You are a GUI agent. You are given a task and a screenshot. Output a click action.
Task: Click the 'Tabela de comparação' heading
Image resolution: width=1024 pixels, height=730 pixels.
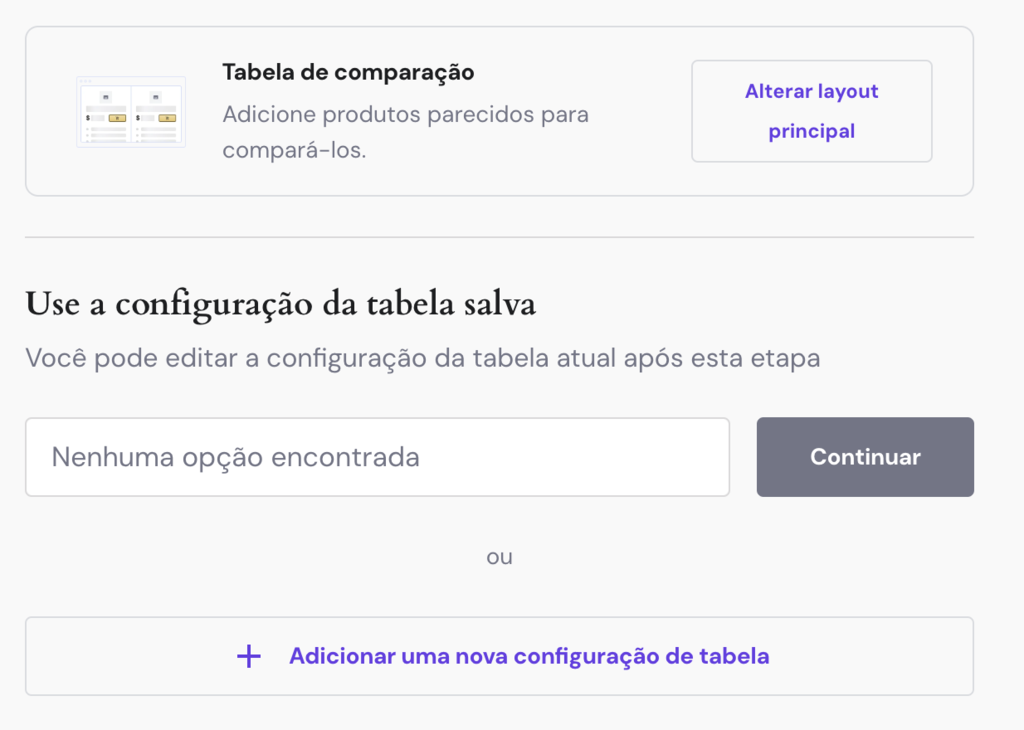tap(347, 71)
